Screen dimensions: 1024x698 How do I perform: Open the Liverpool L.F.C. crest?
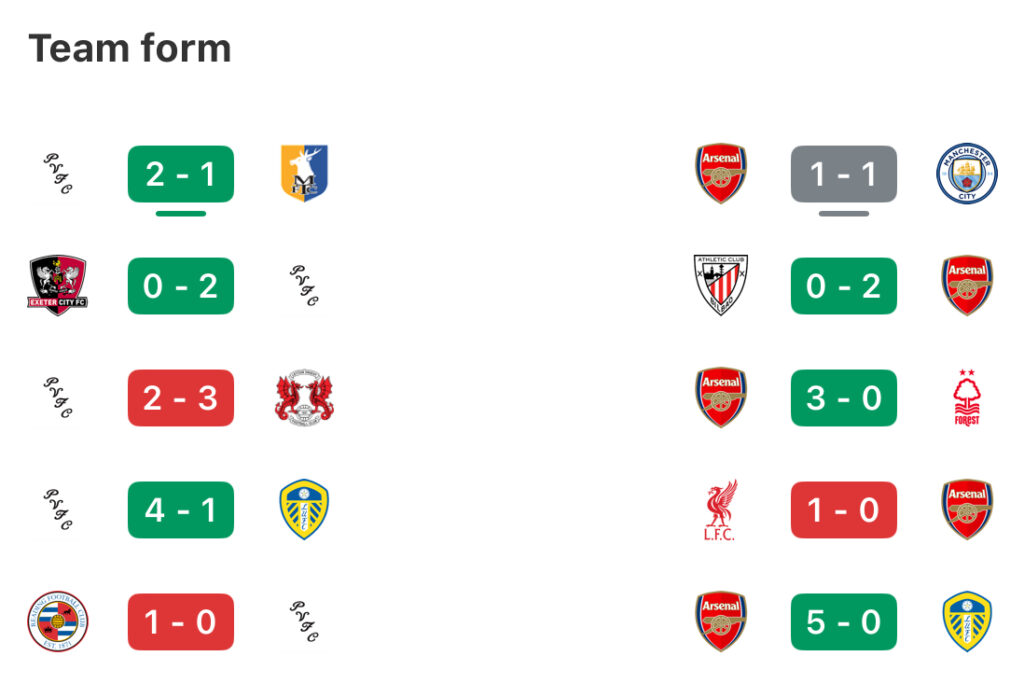pos(720,510)
